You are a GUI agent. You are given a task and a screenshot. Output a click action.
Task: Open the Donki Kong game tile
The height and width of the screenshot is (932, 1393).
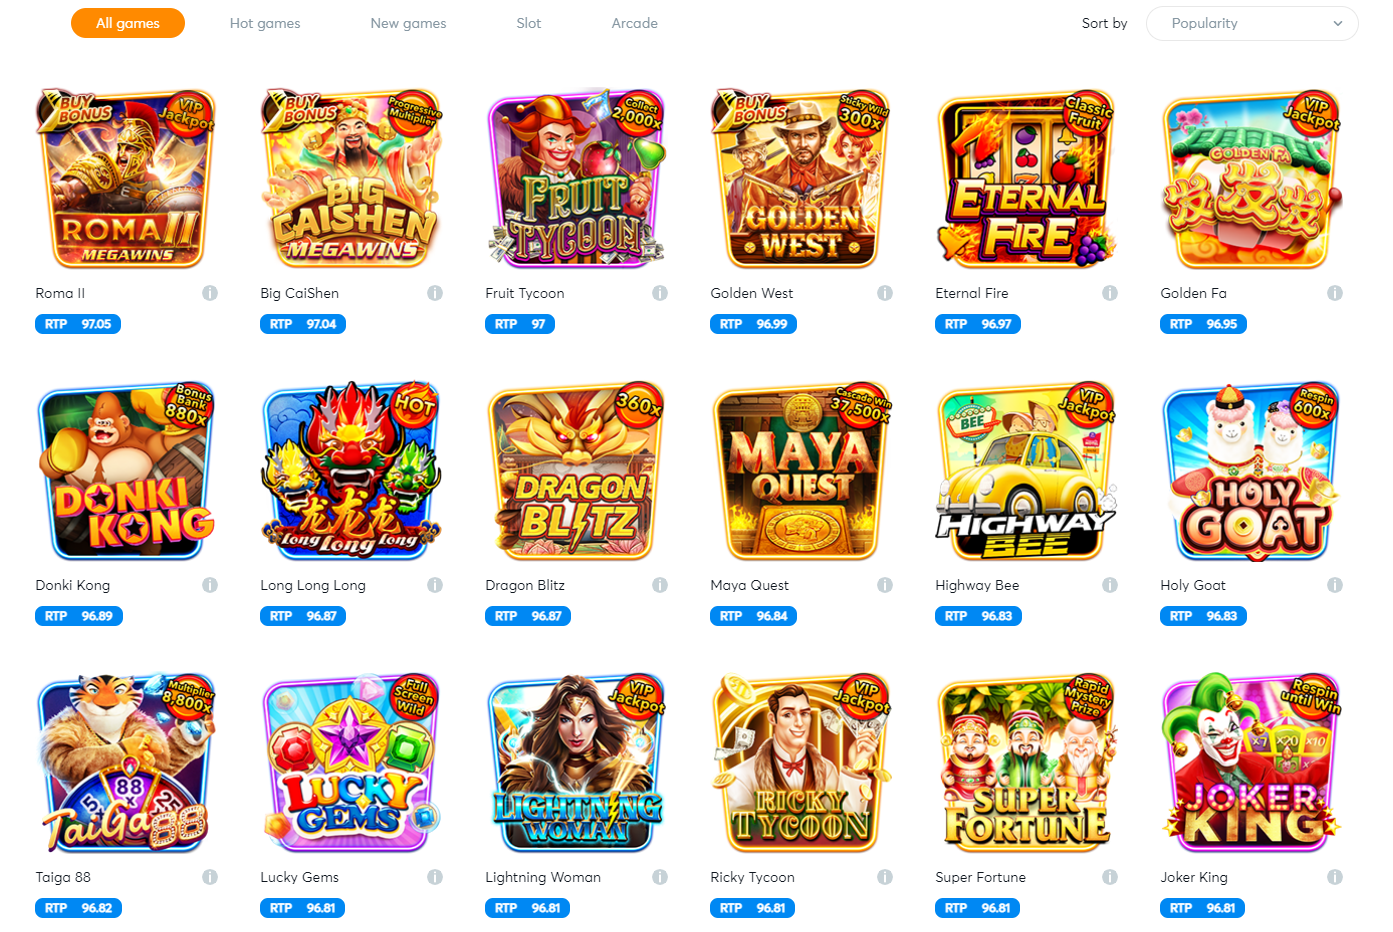(127, 471)
